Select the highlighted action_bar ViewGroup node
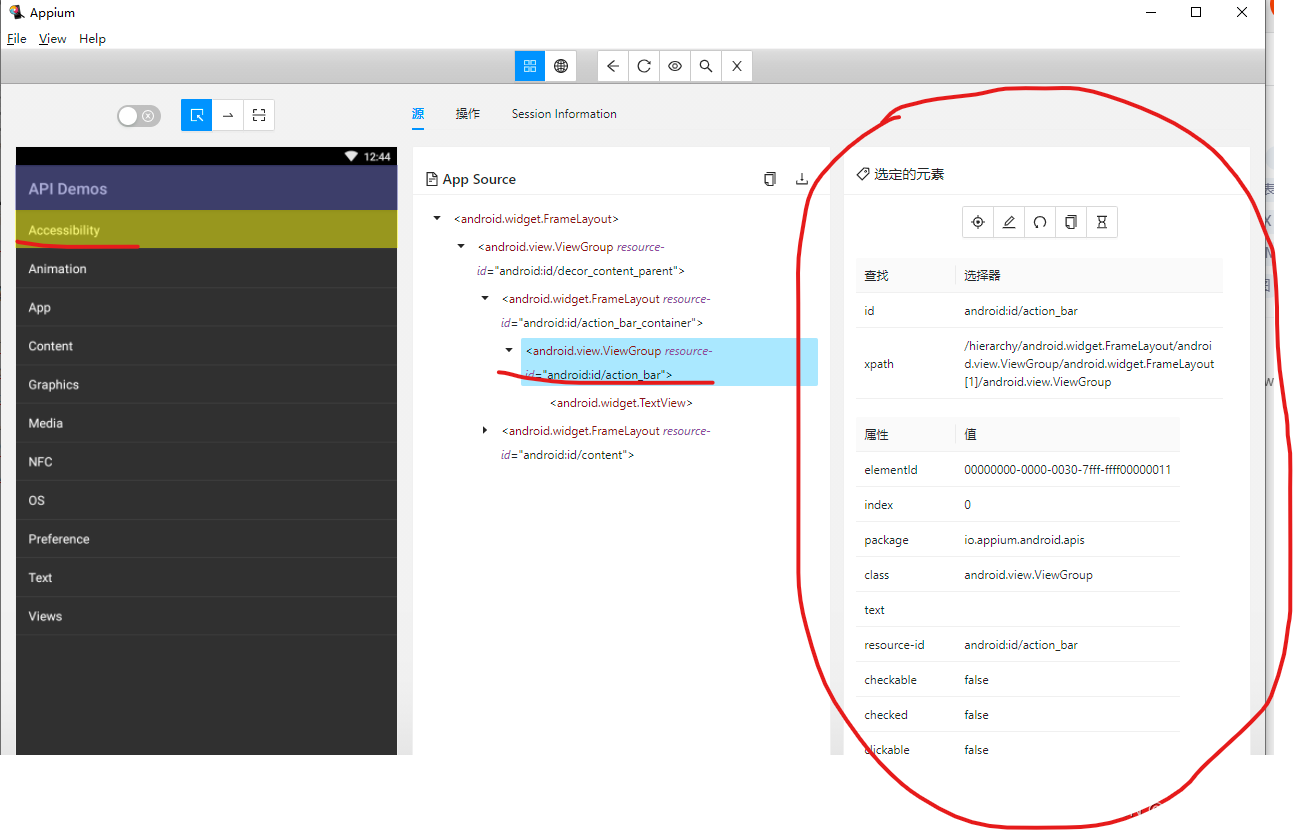Viewport: 1293px width, 830px height. point(669,362)
